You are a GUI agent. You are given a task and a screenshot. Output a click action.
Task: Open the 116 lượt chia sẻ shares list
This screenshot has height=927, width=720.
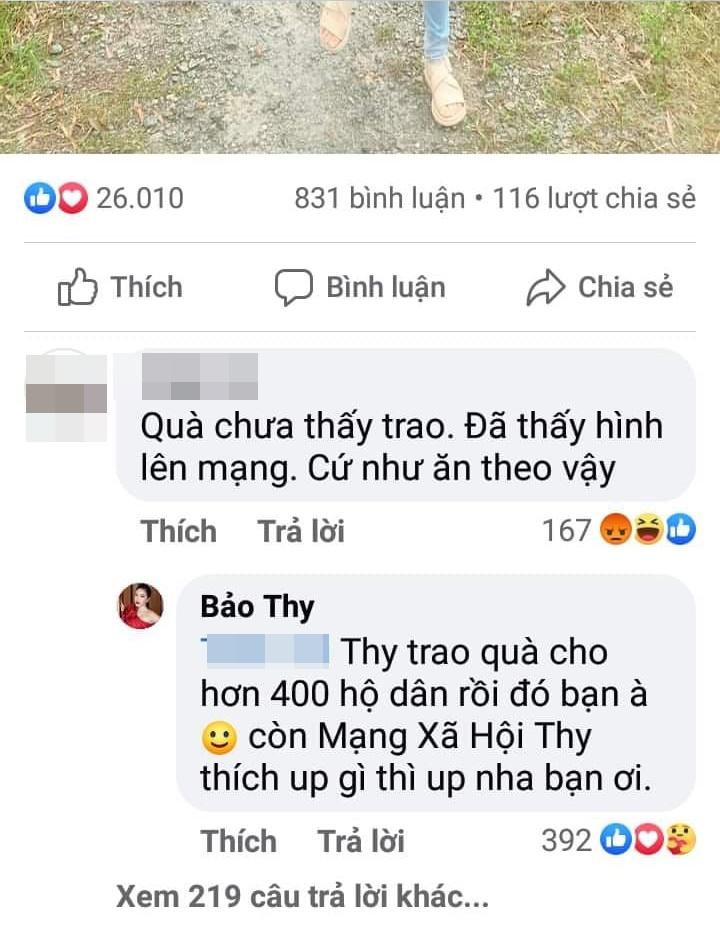(x=594, y=198)
